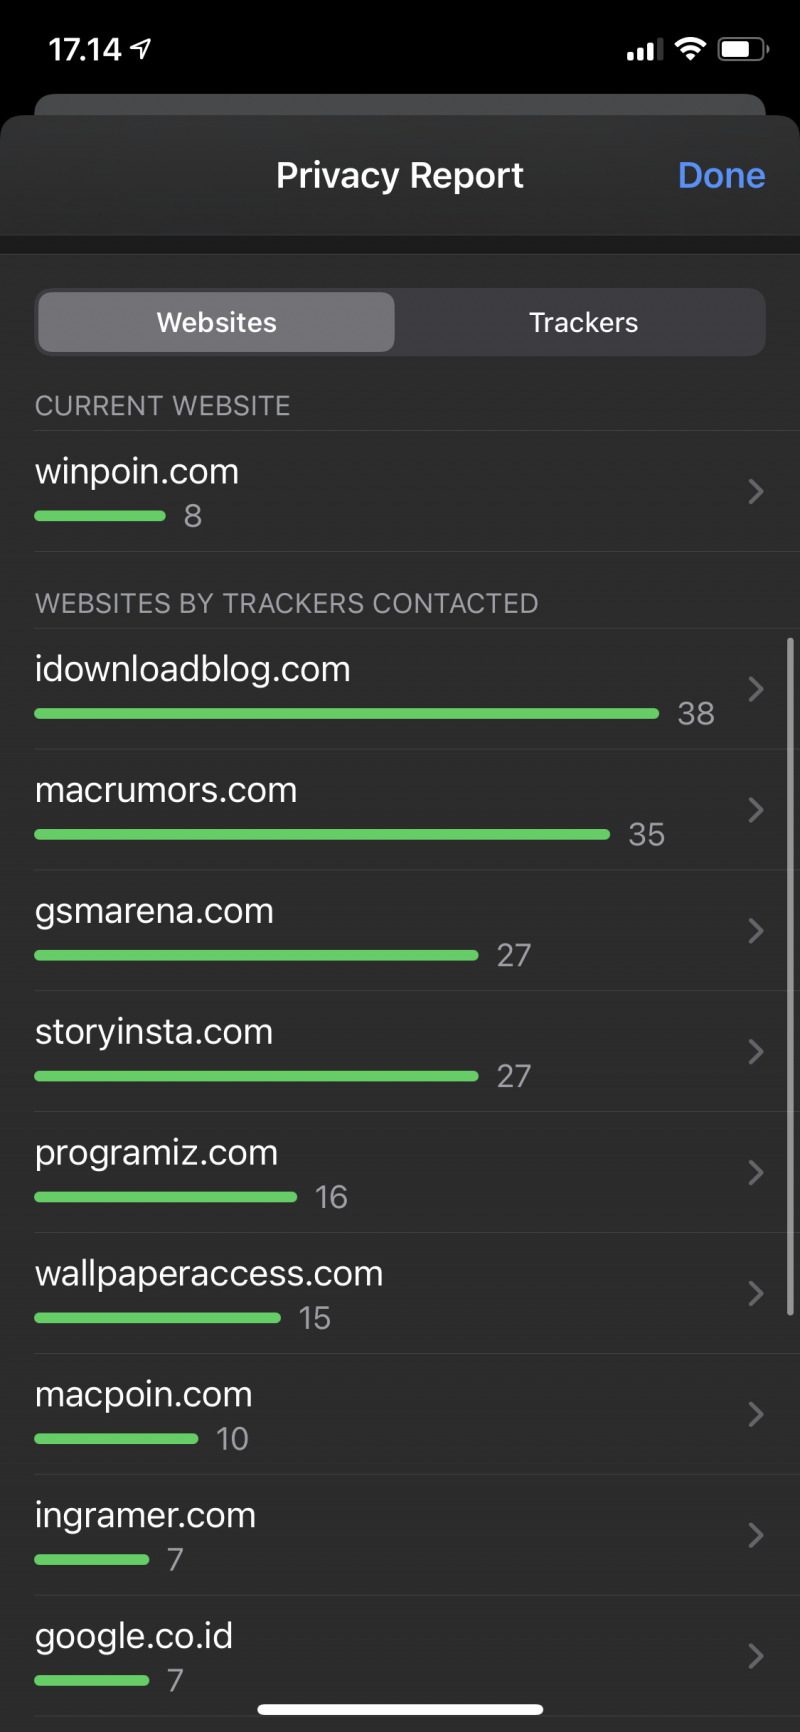Expand winpoin.com details chevron

(756, 491)
